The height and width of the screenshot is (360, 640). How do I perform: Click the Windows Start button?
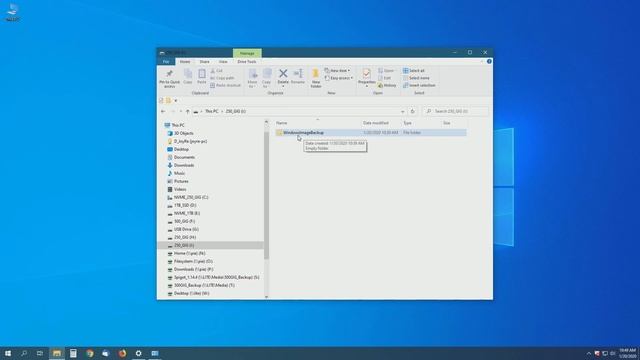click(x=8, y=353)
